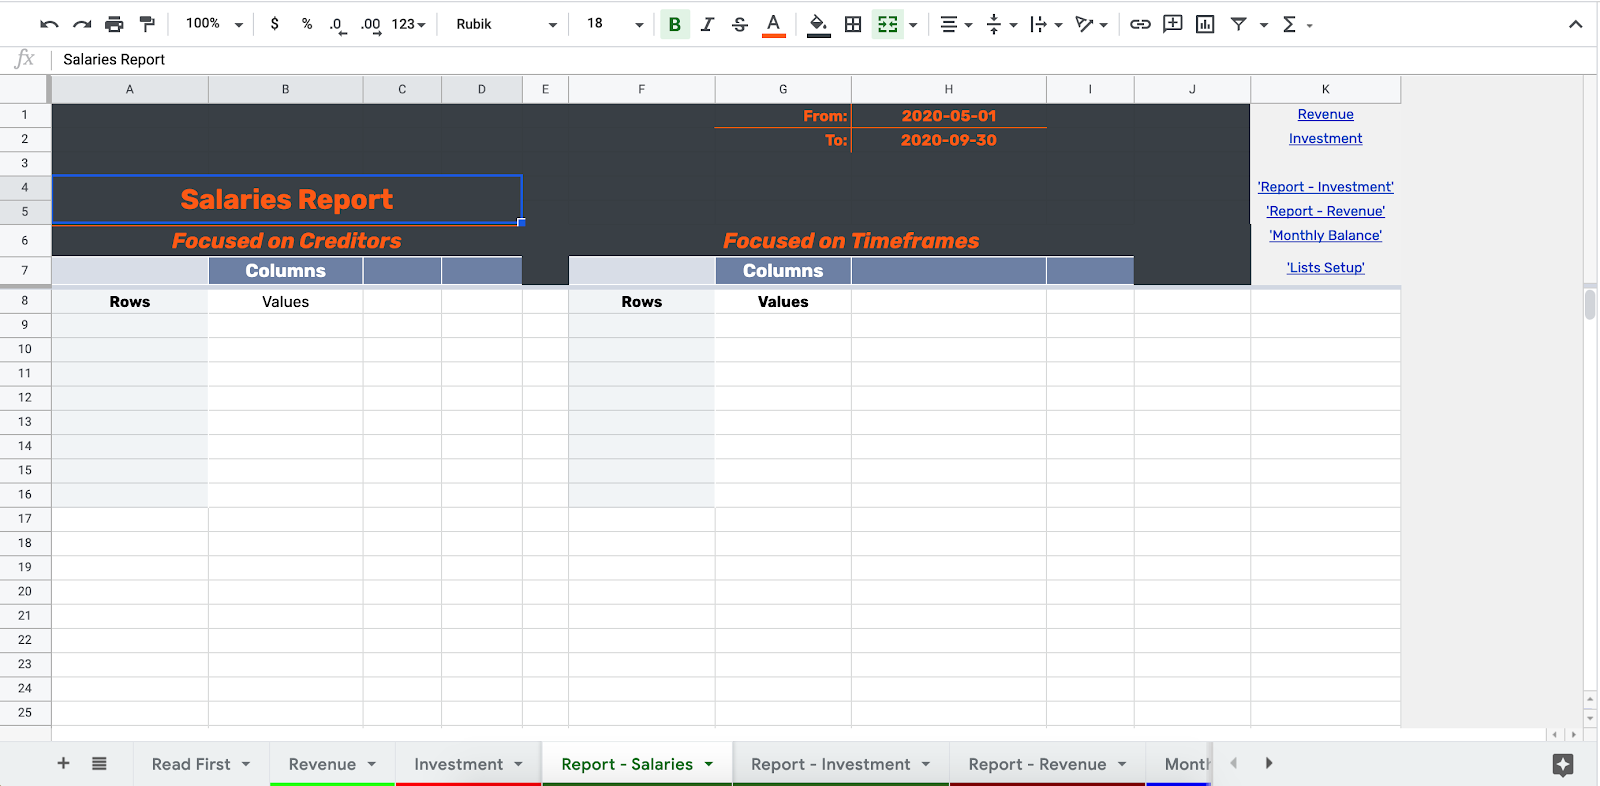Switch to the Read First tab
Screen dimensions: 1600x786
point(191,764)
